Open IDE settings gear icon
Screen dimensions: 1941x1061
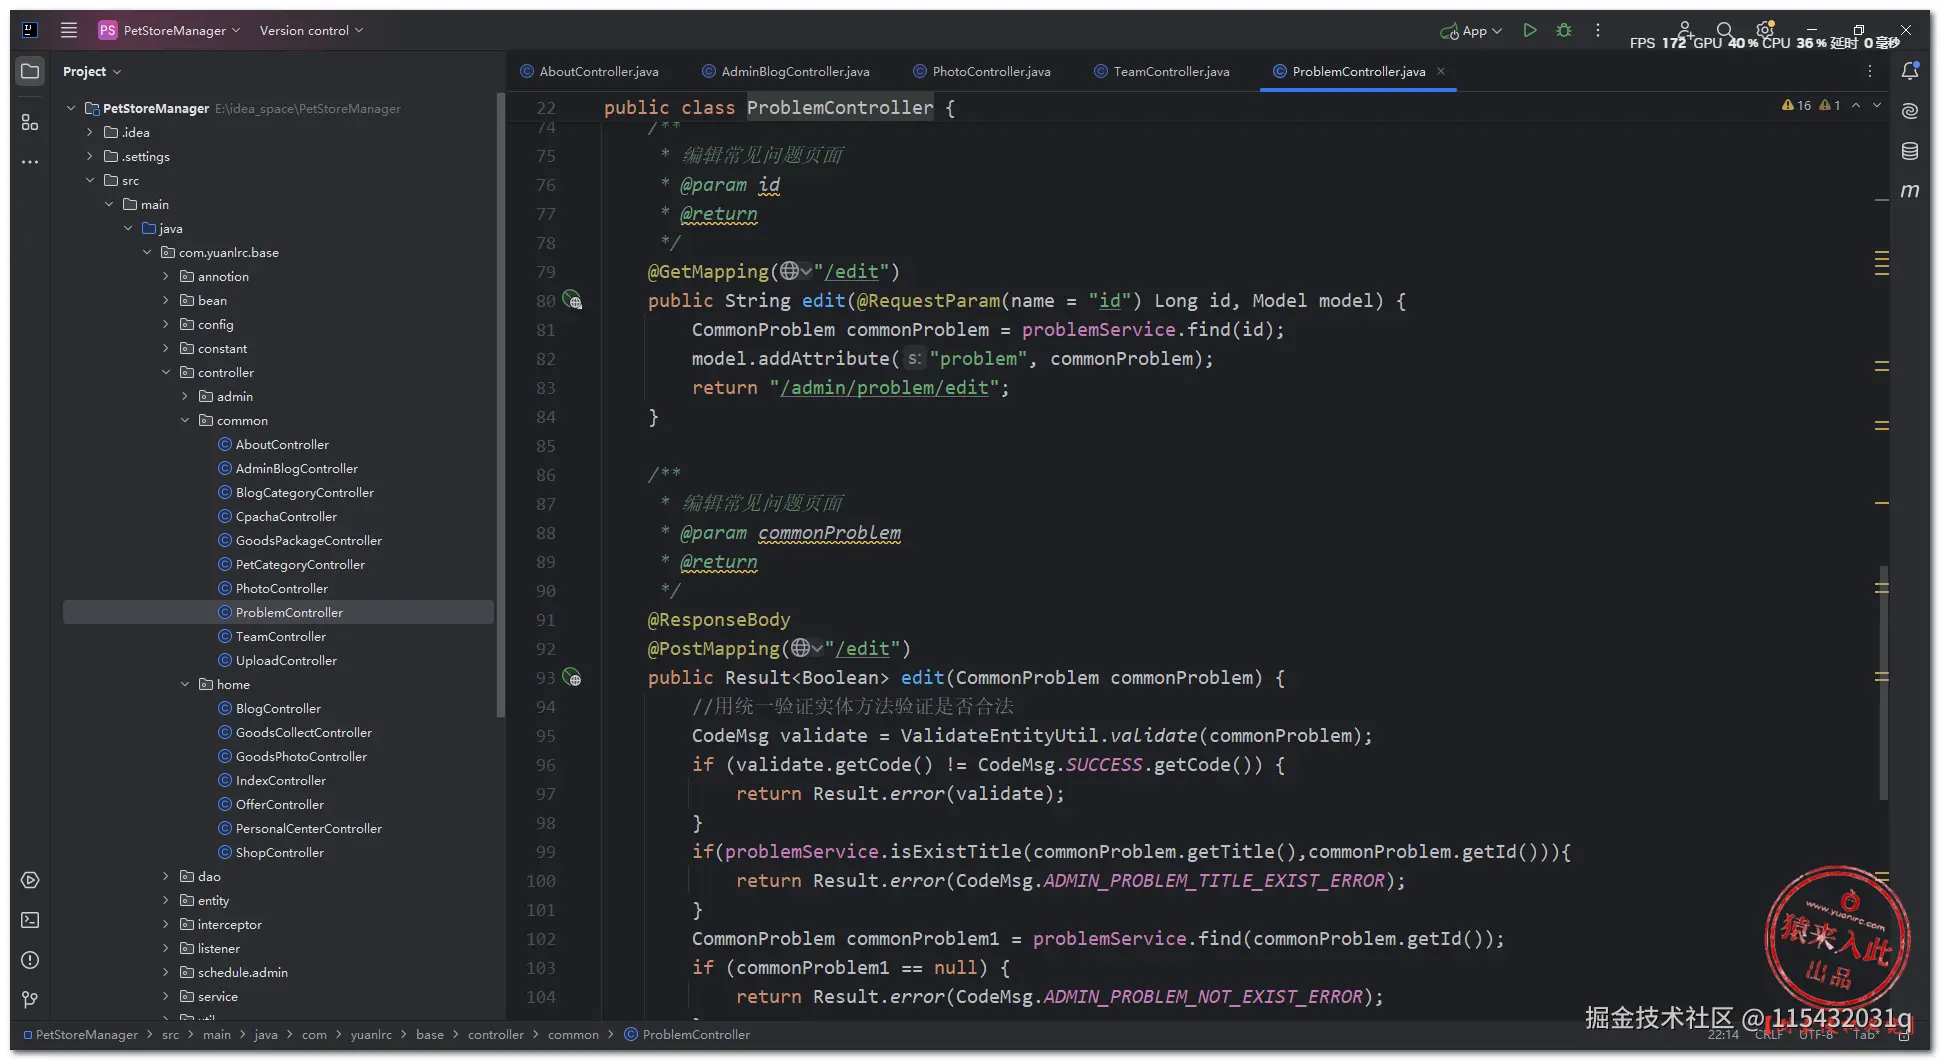coord(1765,30)
